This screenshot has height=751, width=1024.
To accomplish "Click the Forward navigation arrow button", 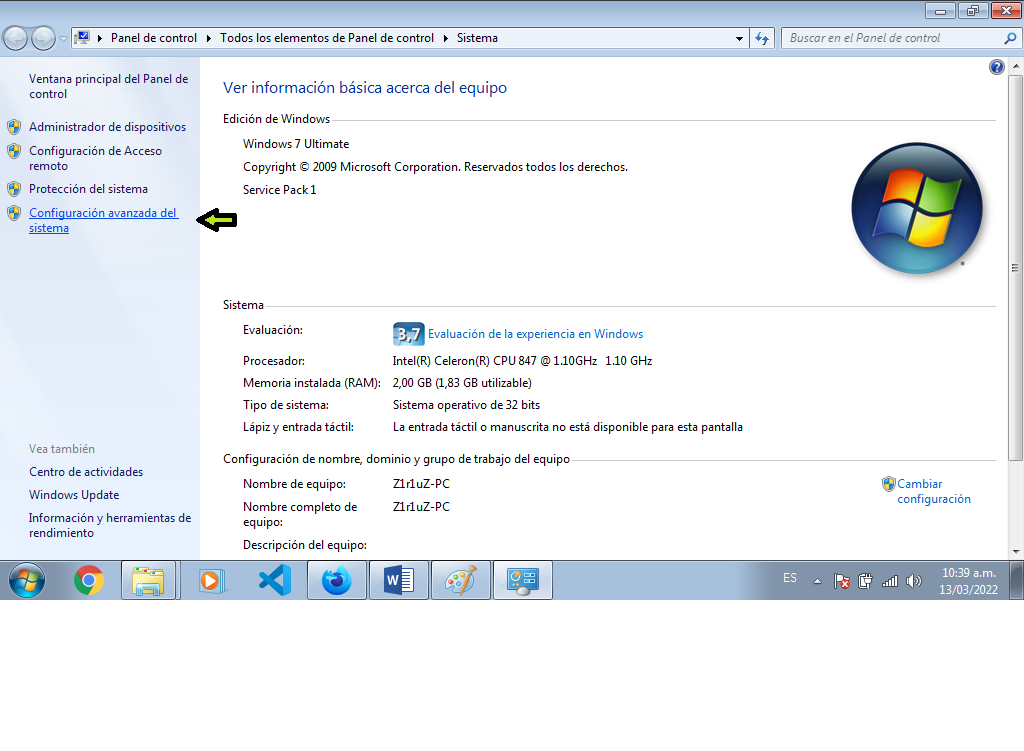I will [x=43, y=39].
